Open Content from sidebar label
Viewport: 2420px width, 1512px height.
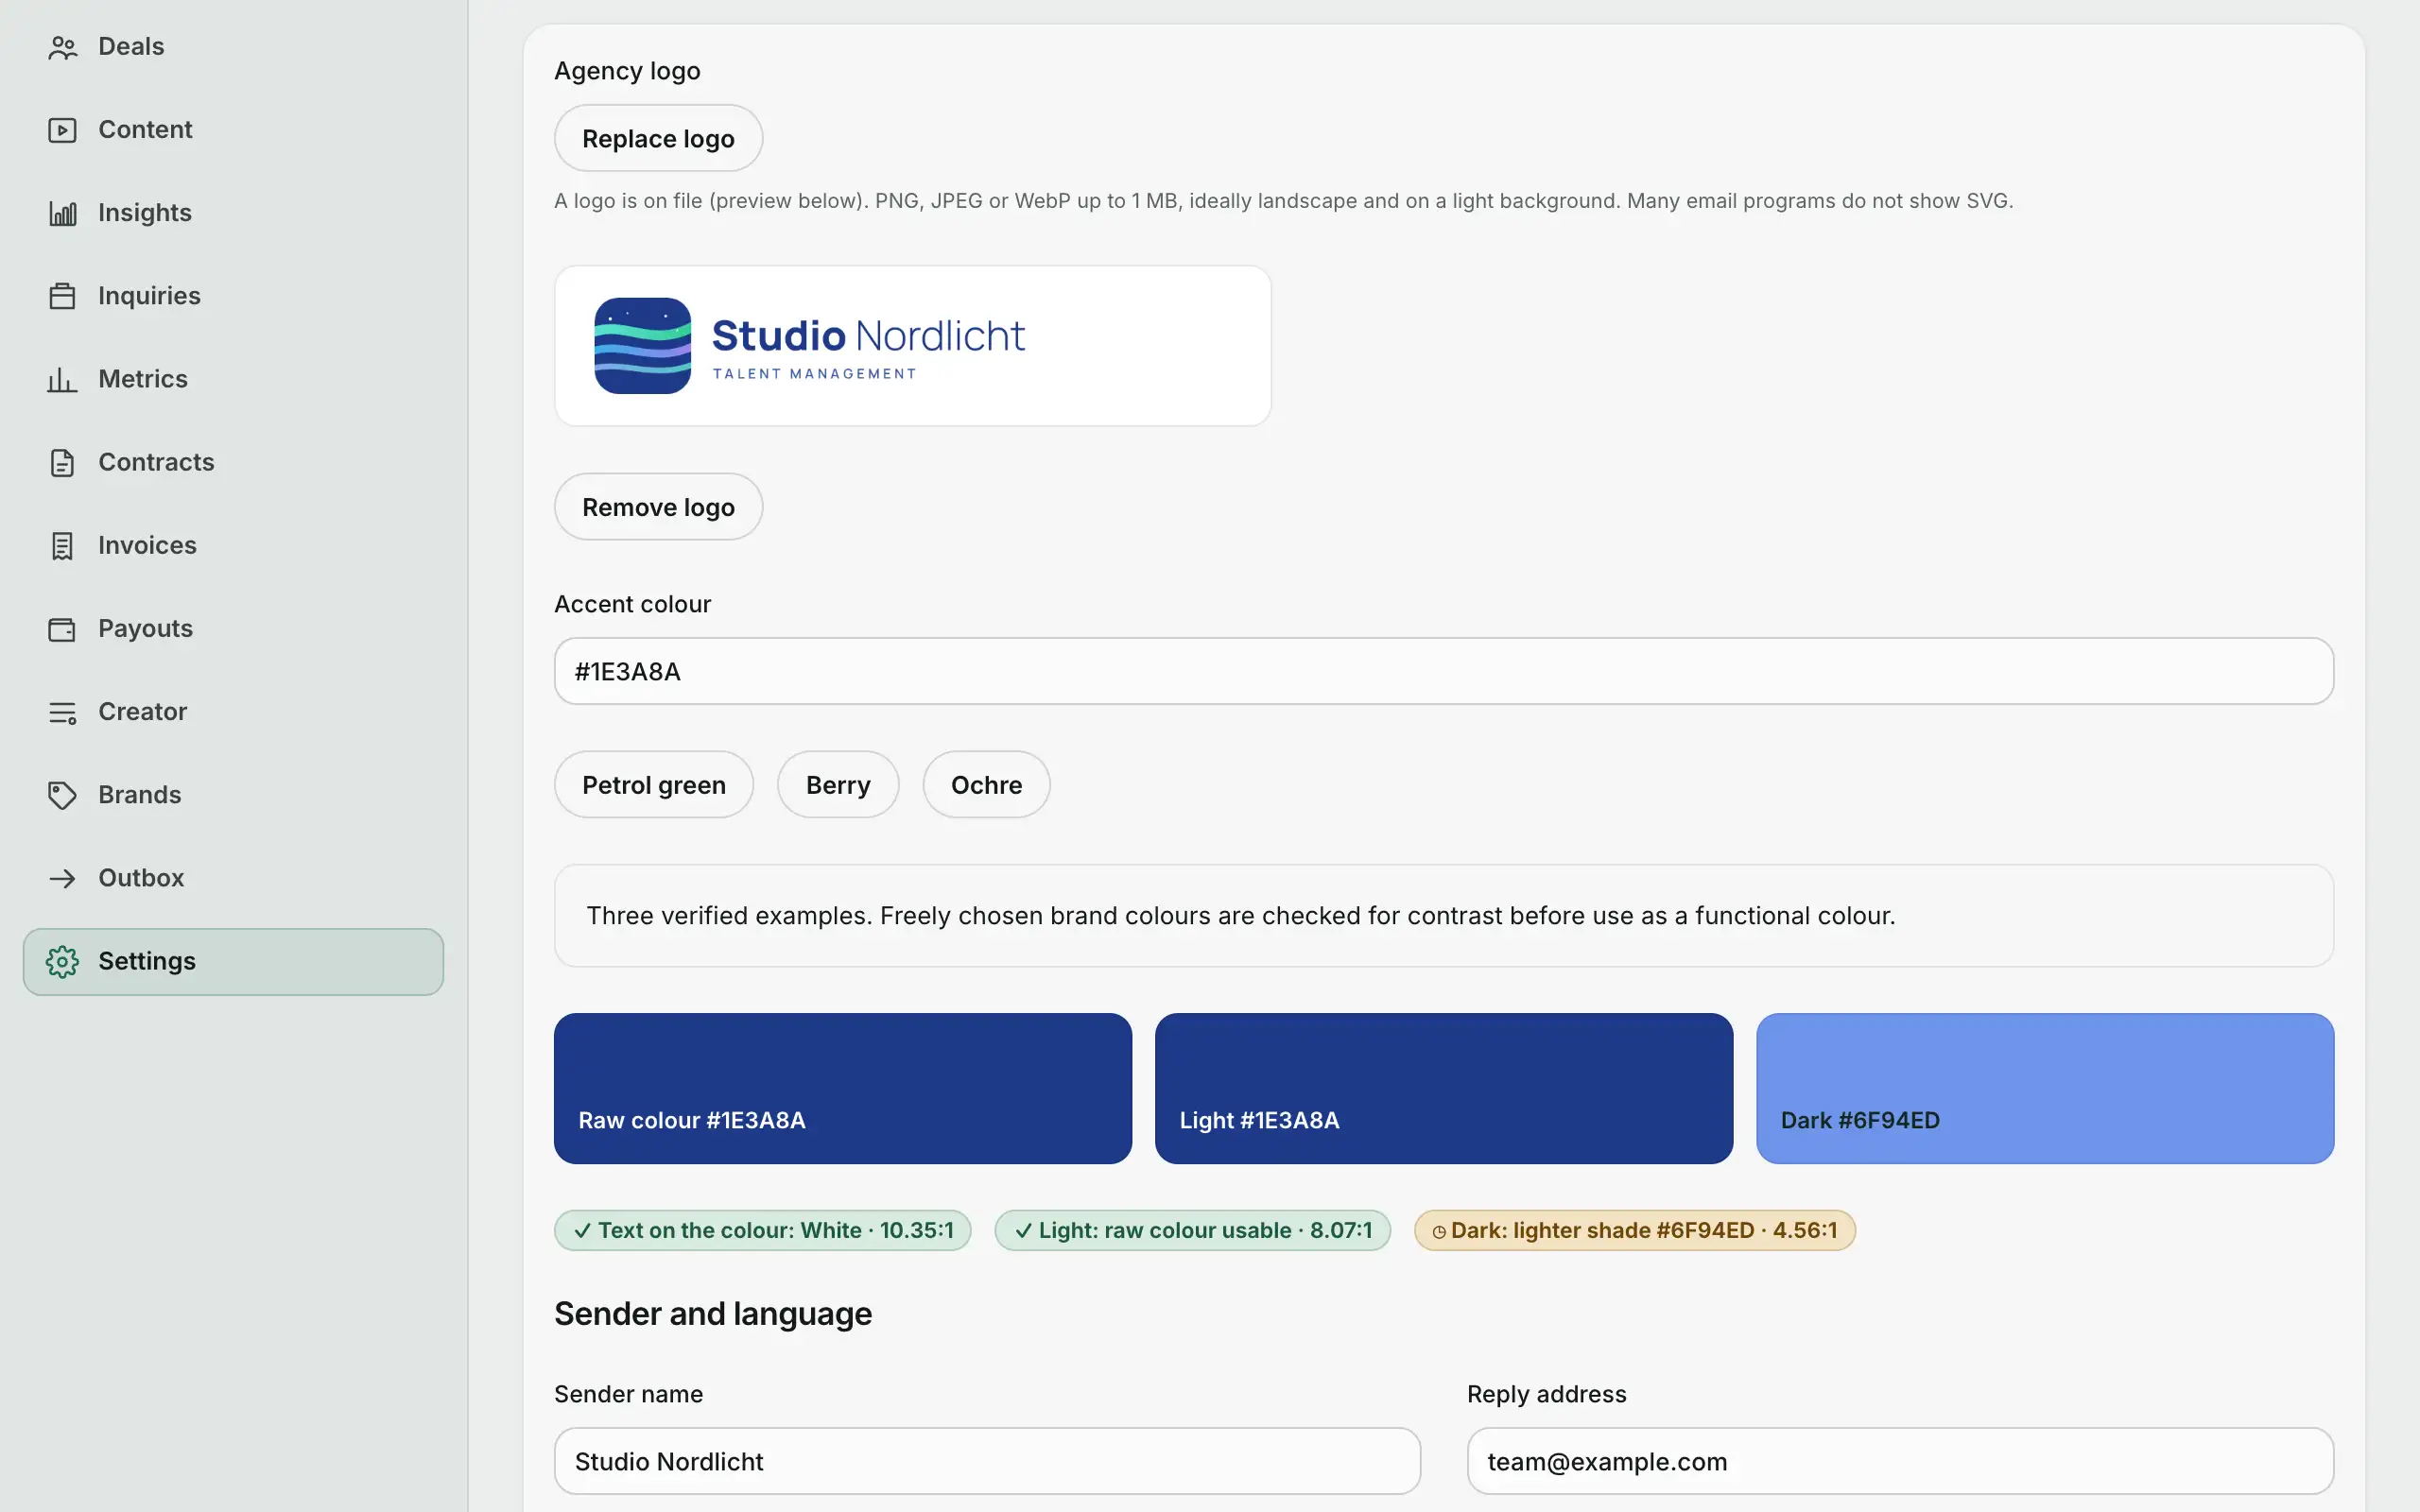coord(145,130)
